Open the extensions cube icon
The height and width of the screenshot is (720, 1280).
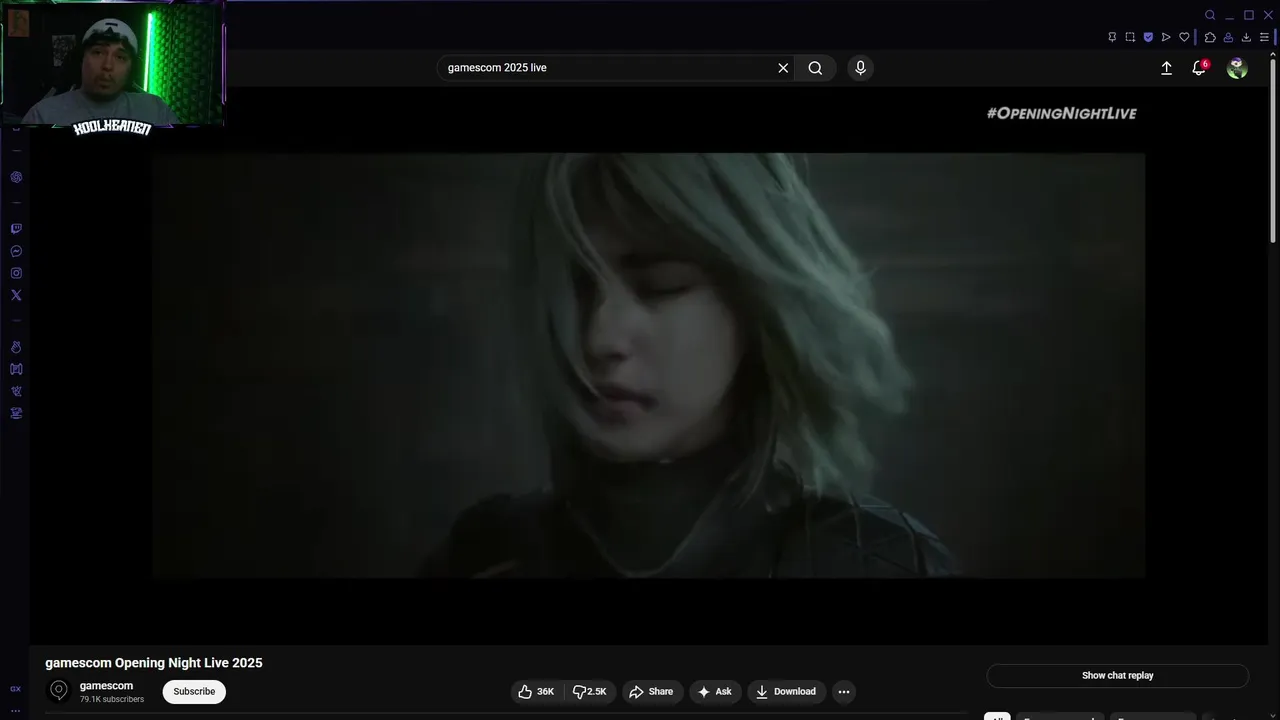coord(1210,37)
